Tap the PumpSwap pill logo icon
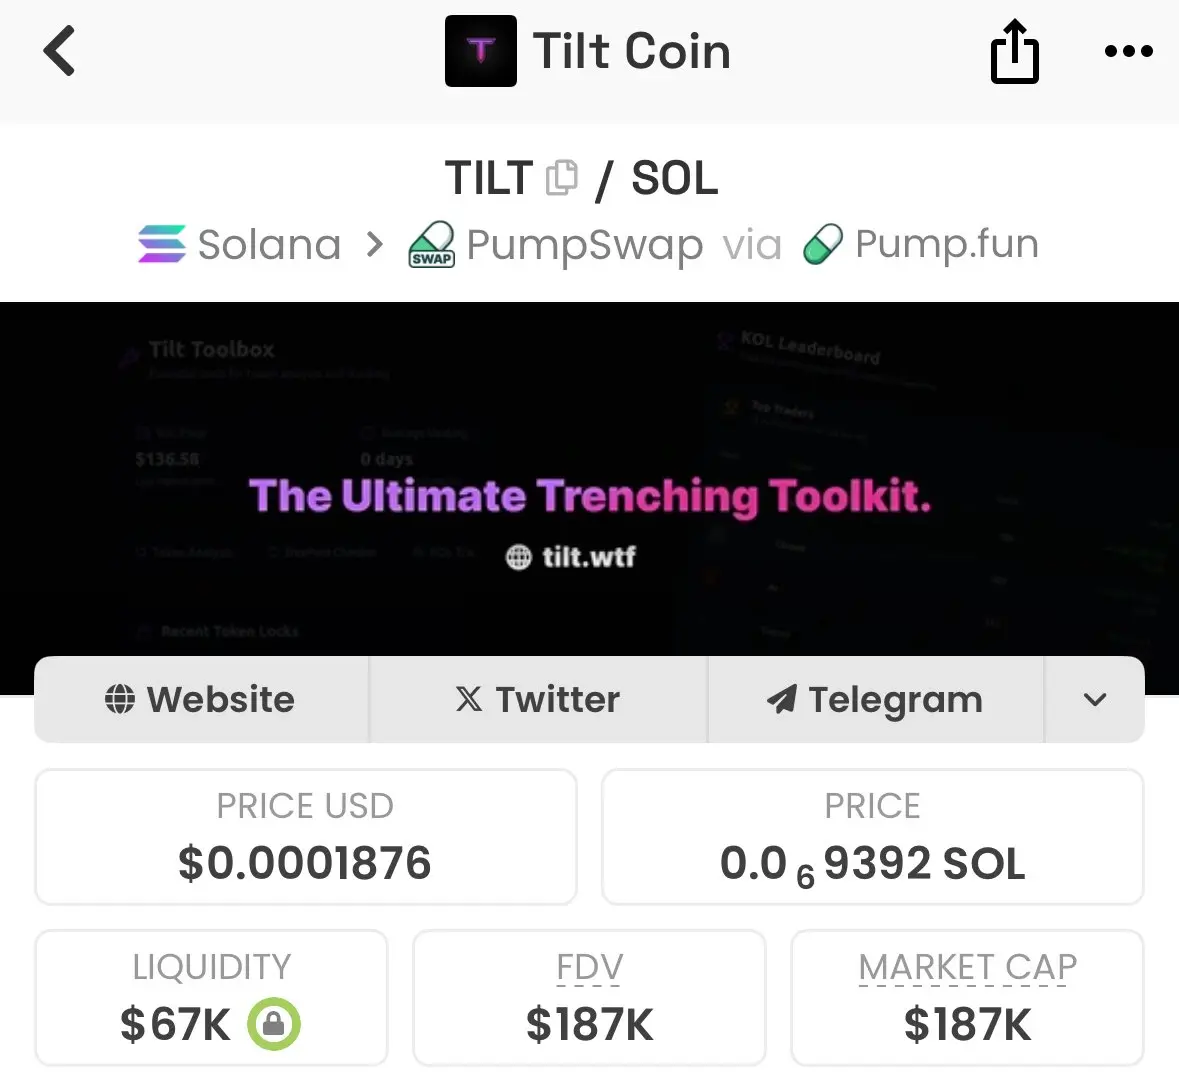Viewport: 1179px width, 1077px height. point(432,244)
